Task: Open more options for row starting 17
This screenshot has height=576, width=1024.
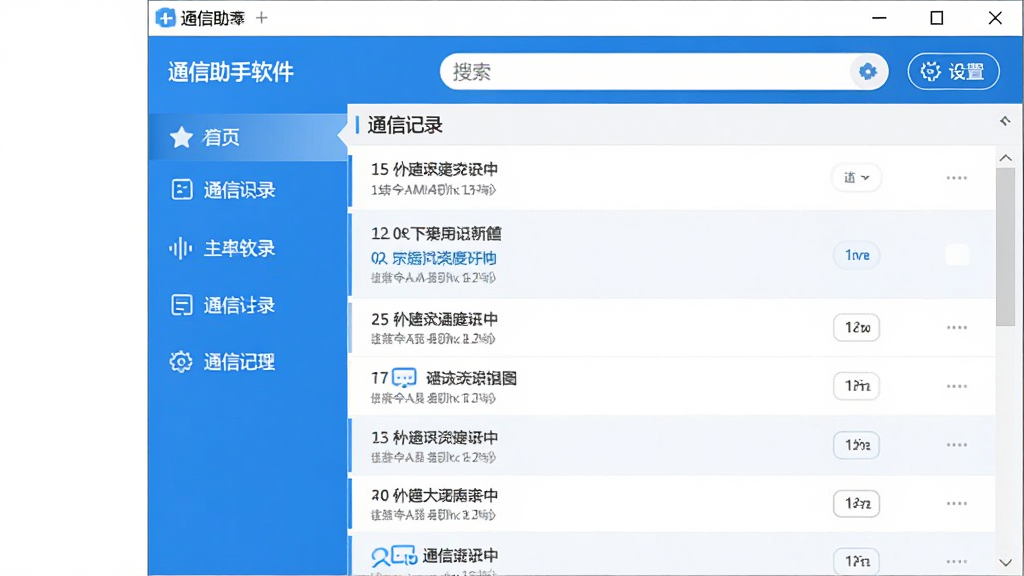Action: coord(957,386)
